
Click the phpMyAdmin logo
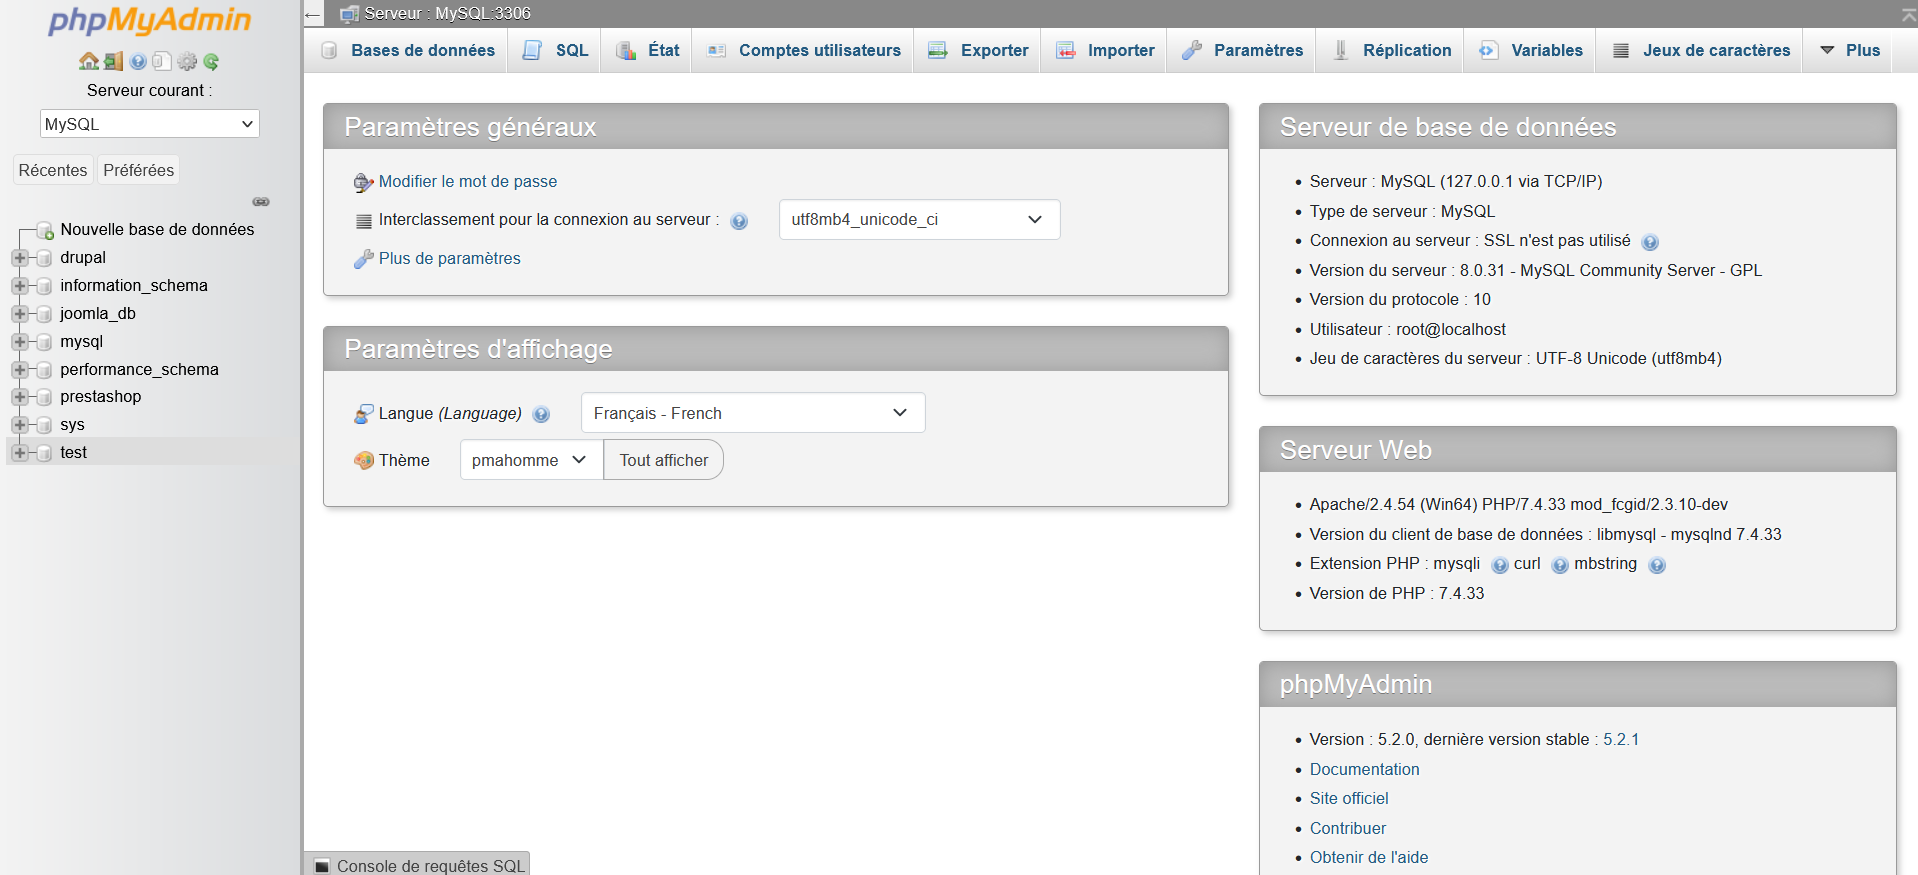tap(150, 21)
